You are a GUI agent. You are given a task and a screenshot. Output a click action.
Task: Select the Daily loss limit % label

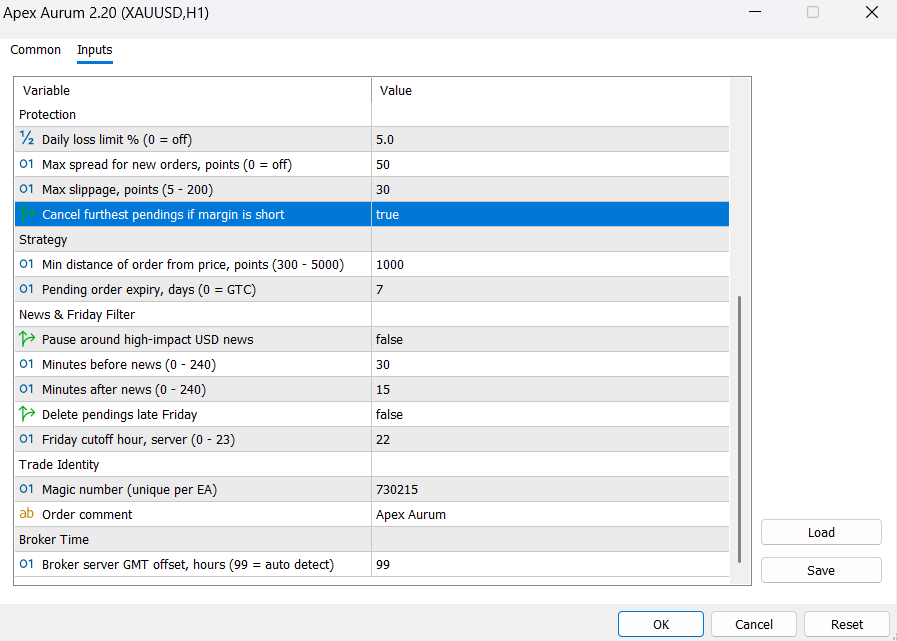(117, 139)
